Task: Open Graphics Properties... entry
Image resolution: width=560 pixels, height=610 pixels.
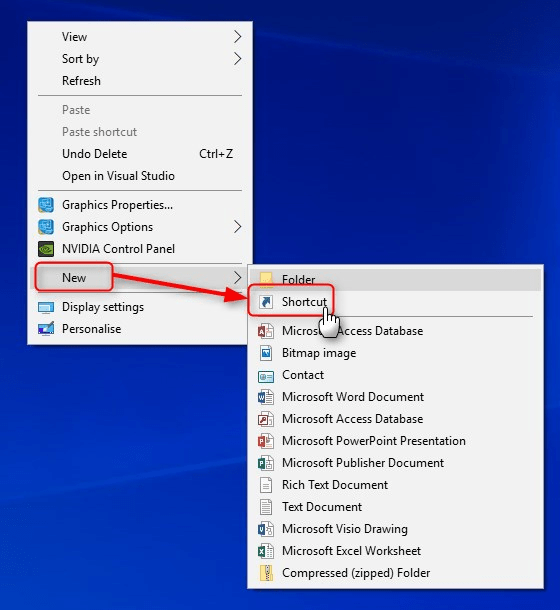Action: [x=140, y=205]
